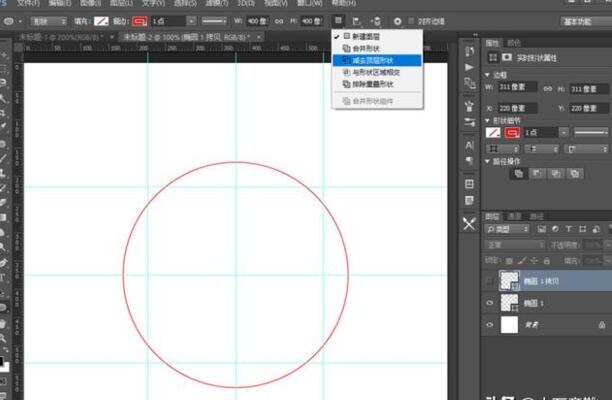Toggle the type layer 'T' filter icon
This screenshot has width=612, height=400.
[569, 229]
